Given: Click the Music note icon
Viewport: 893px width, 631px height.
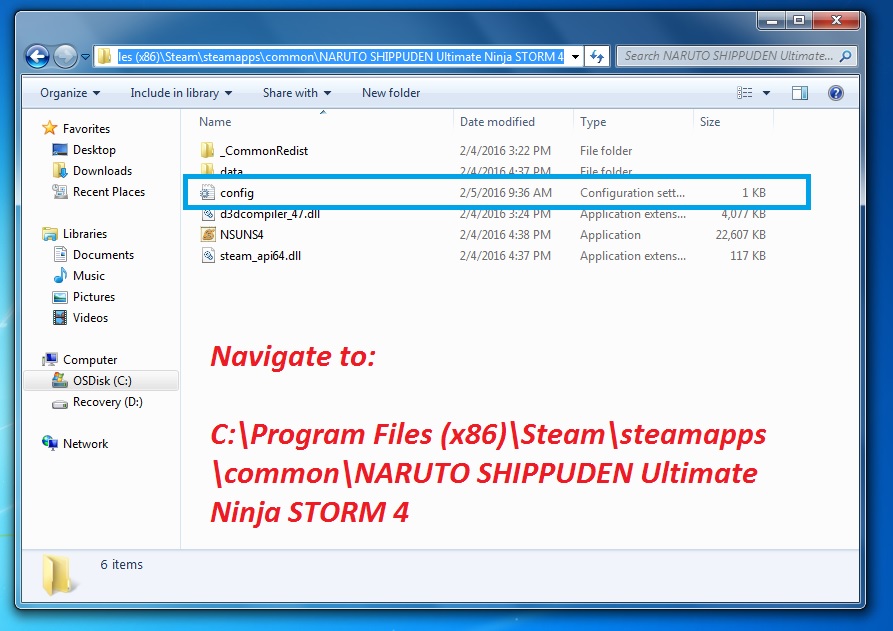Looking at the screenshot, I should (x=60, y=276).
